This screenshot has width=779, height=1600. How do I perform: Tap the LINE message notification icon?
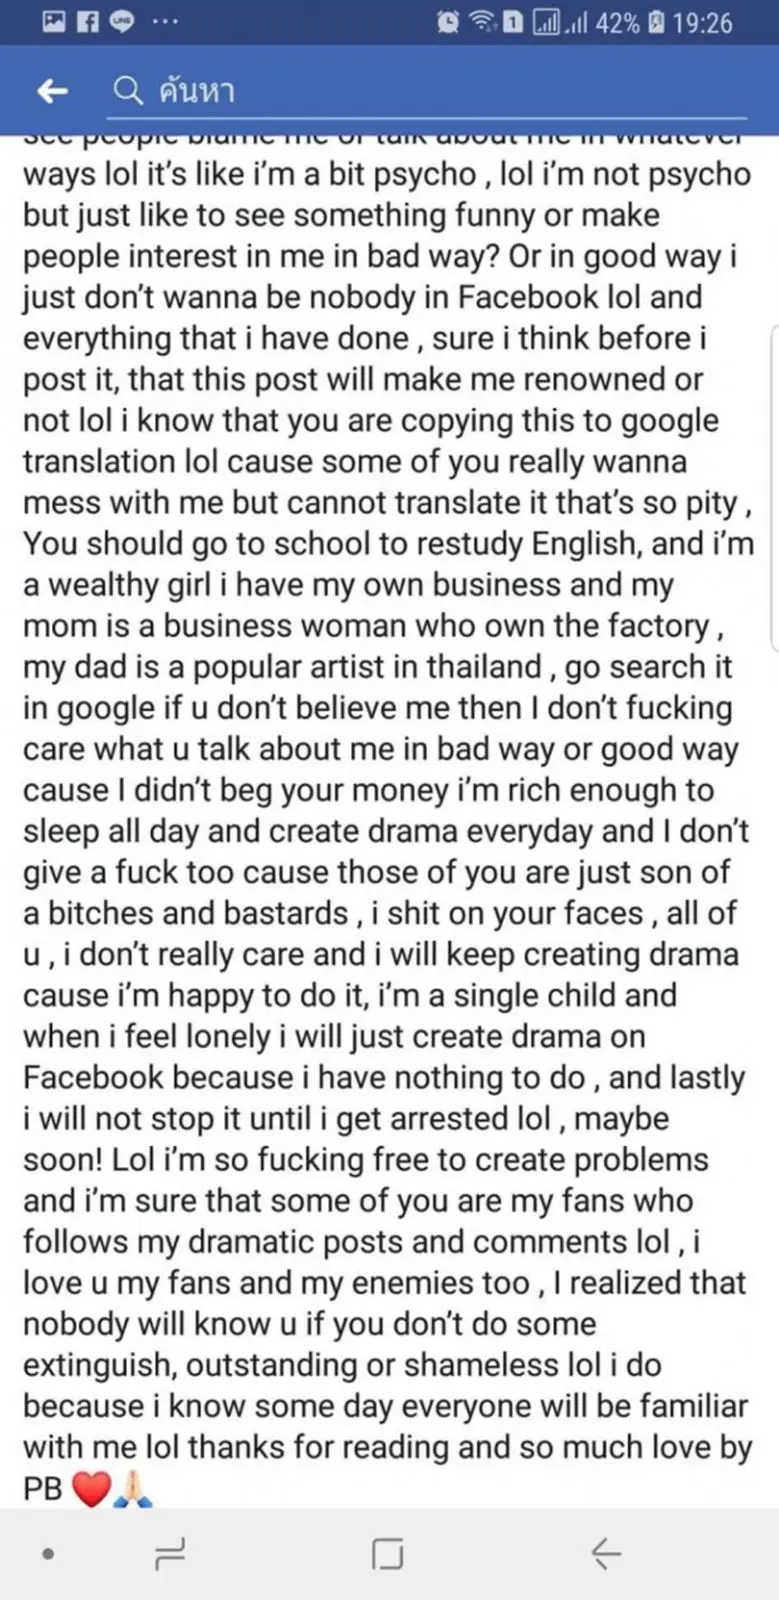(122, 22)
